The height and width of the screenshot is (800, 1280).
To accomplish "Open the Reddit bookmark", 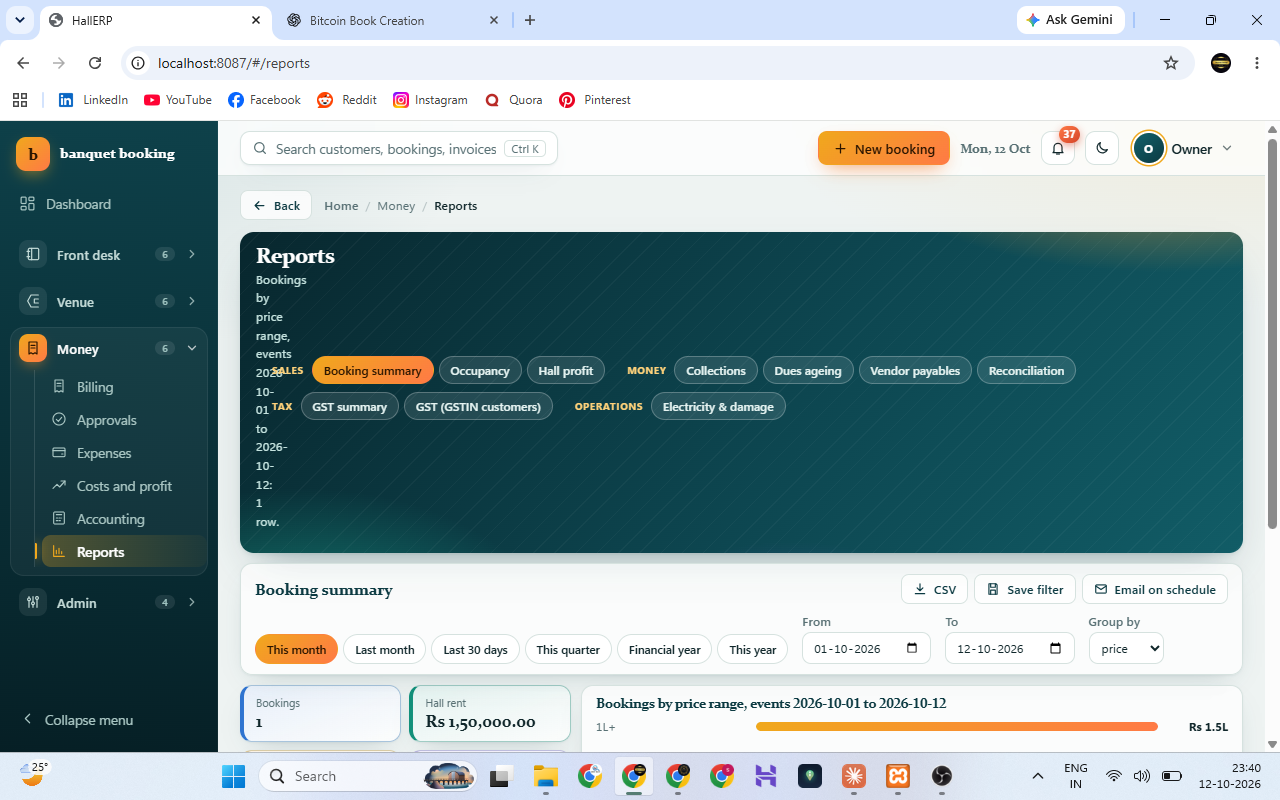I will click(x=347, y=100).
